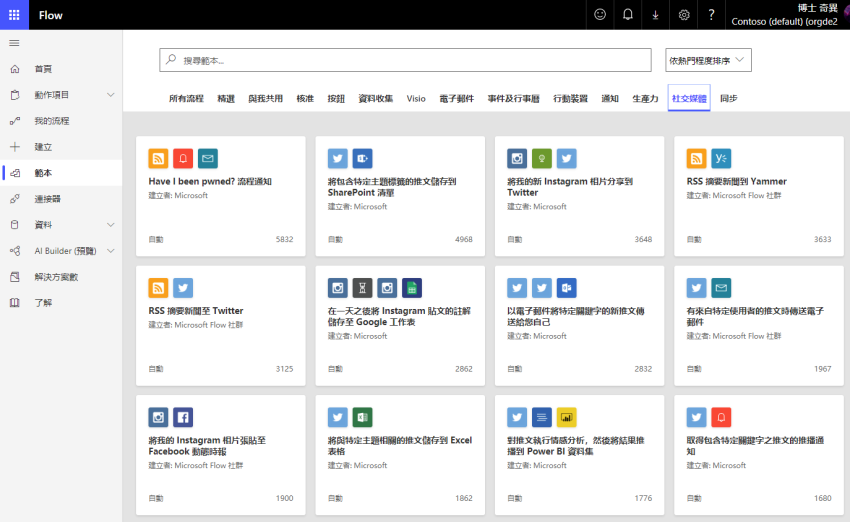Click the download arrow icon in header

[655, 15]
